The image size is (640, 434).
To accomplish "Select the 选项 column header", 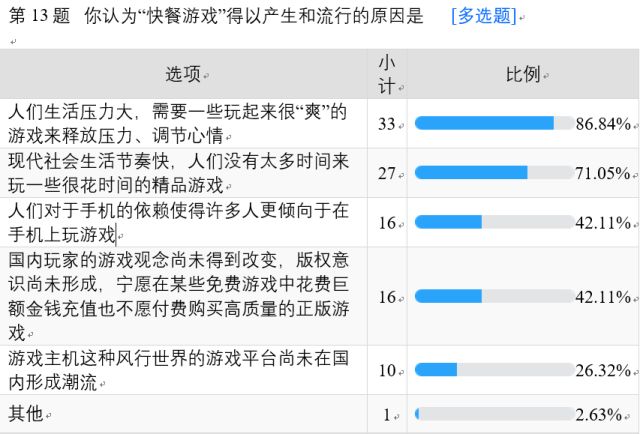I will pos(183,74).
